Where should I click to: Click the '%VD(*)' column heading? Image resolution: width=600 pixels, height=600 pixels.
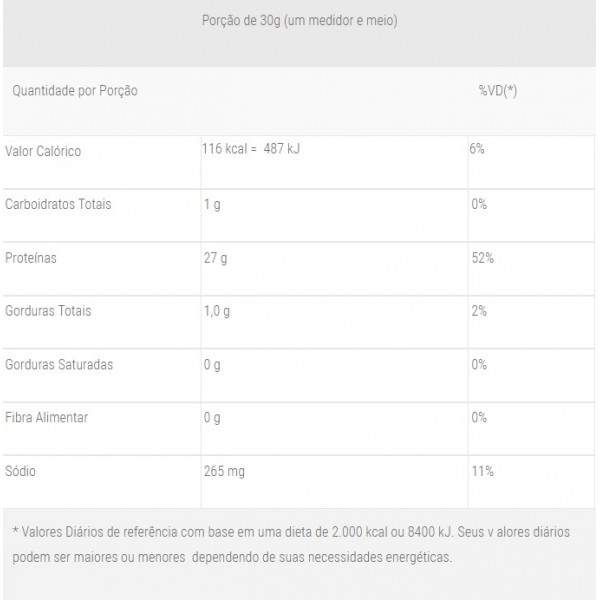(498, 91)
